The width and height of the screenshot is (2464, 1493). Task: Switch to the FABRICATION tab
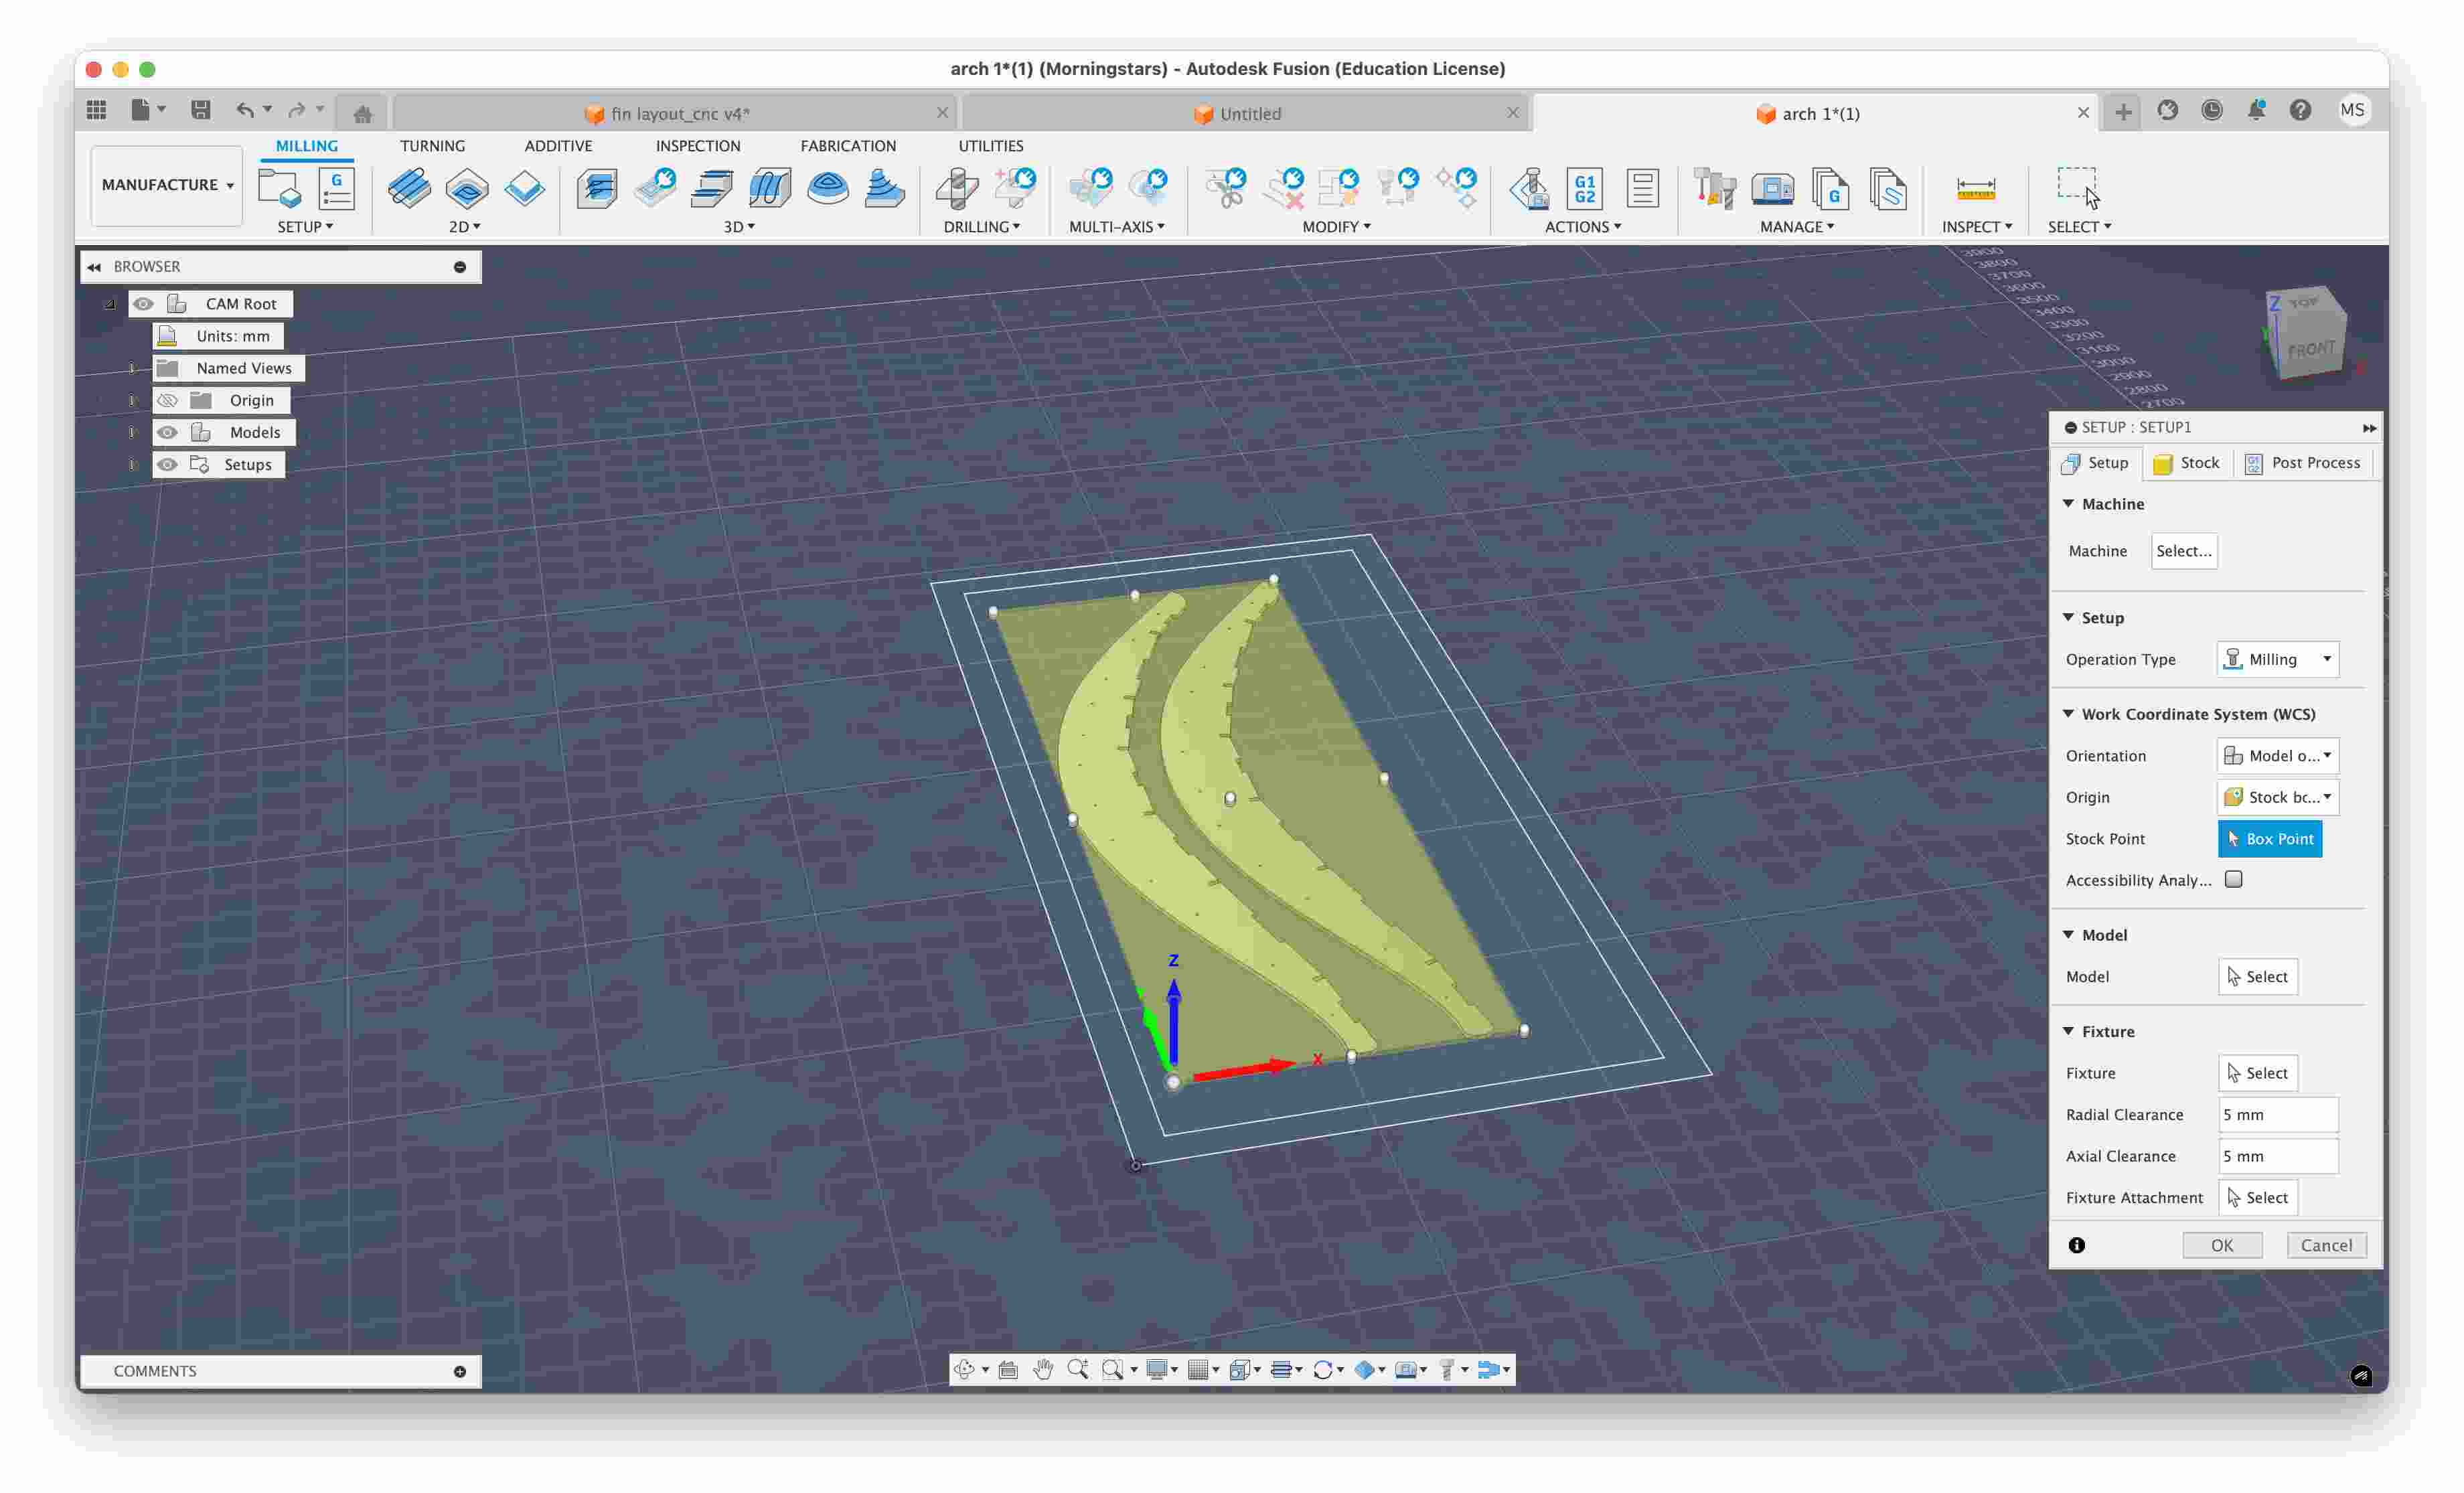pos(848,145)
